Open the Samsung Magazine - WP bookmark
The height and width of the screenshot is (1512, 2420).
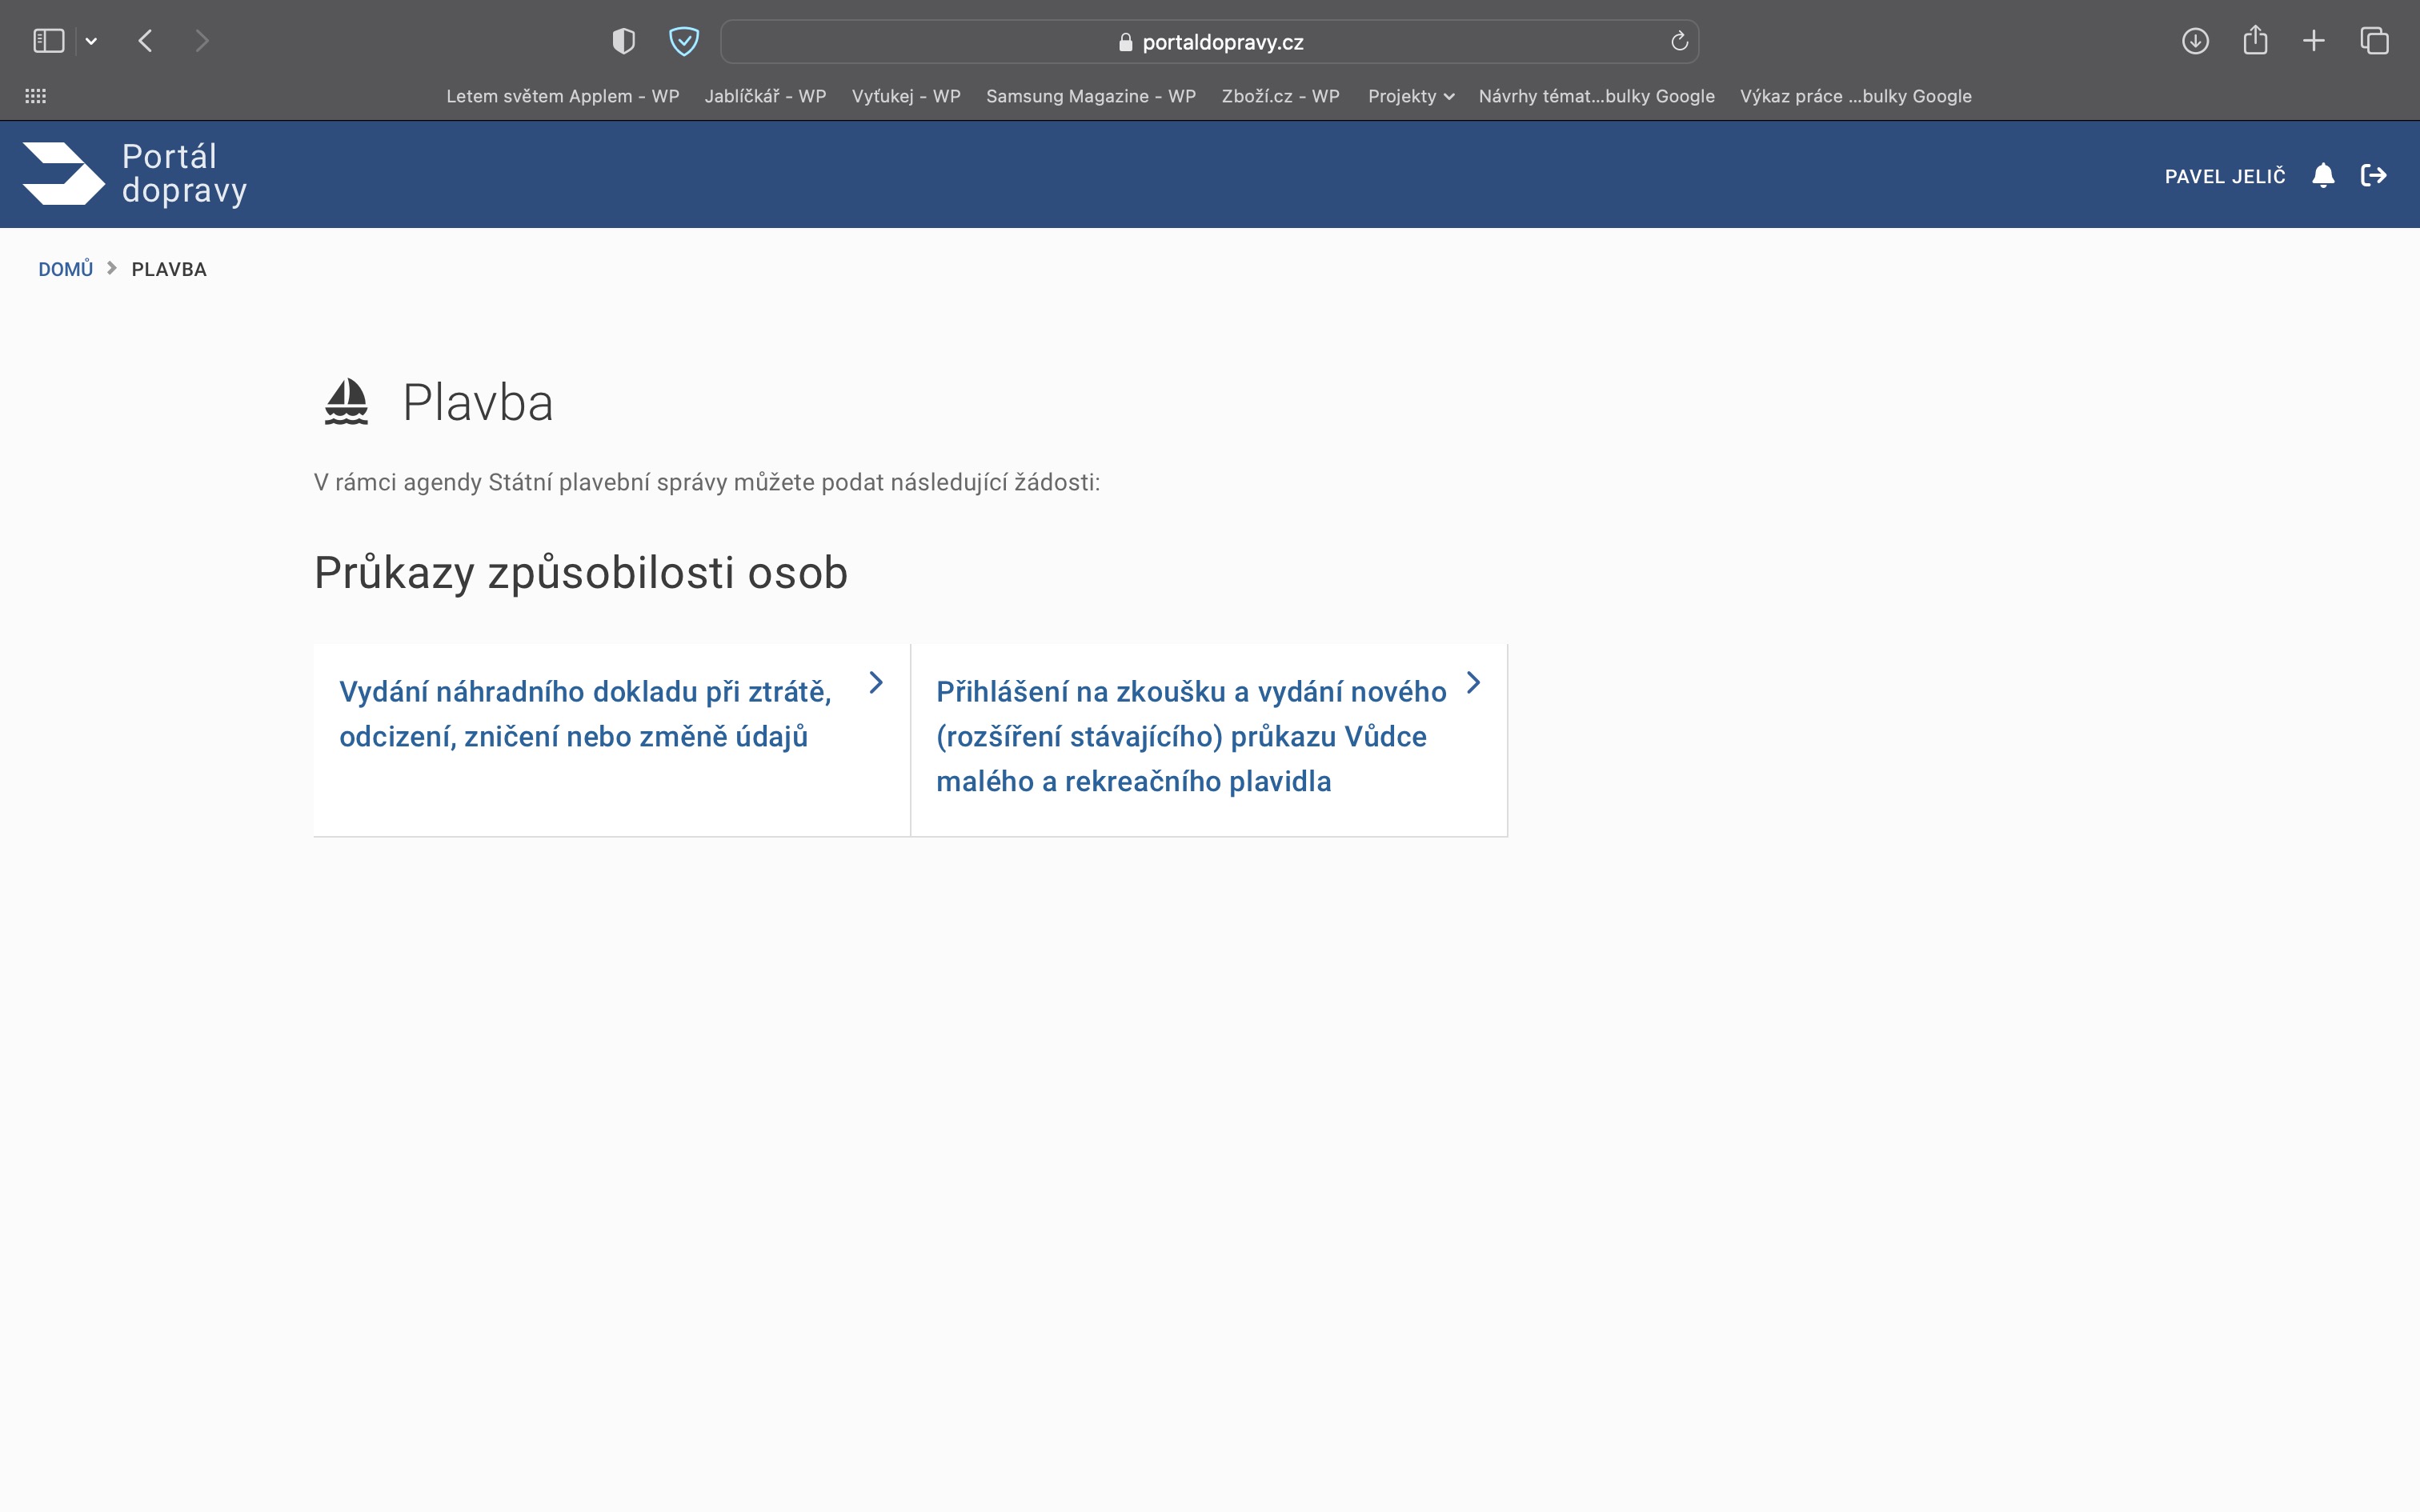pos(1090,96)
